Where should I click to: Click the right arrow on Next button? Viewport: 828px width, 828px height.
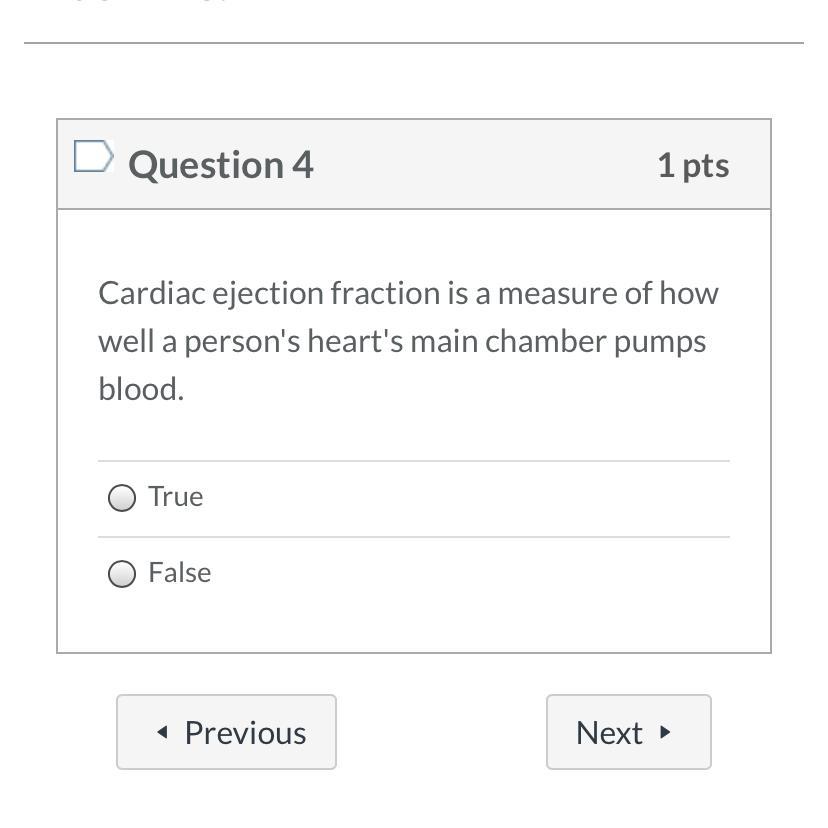point(665,733)
